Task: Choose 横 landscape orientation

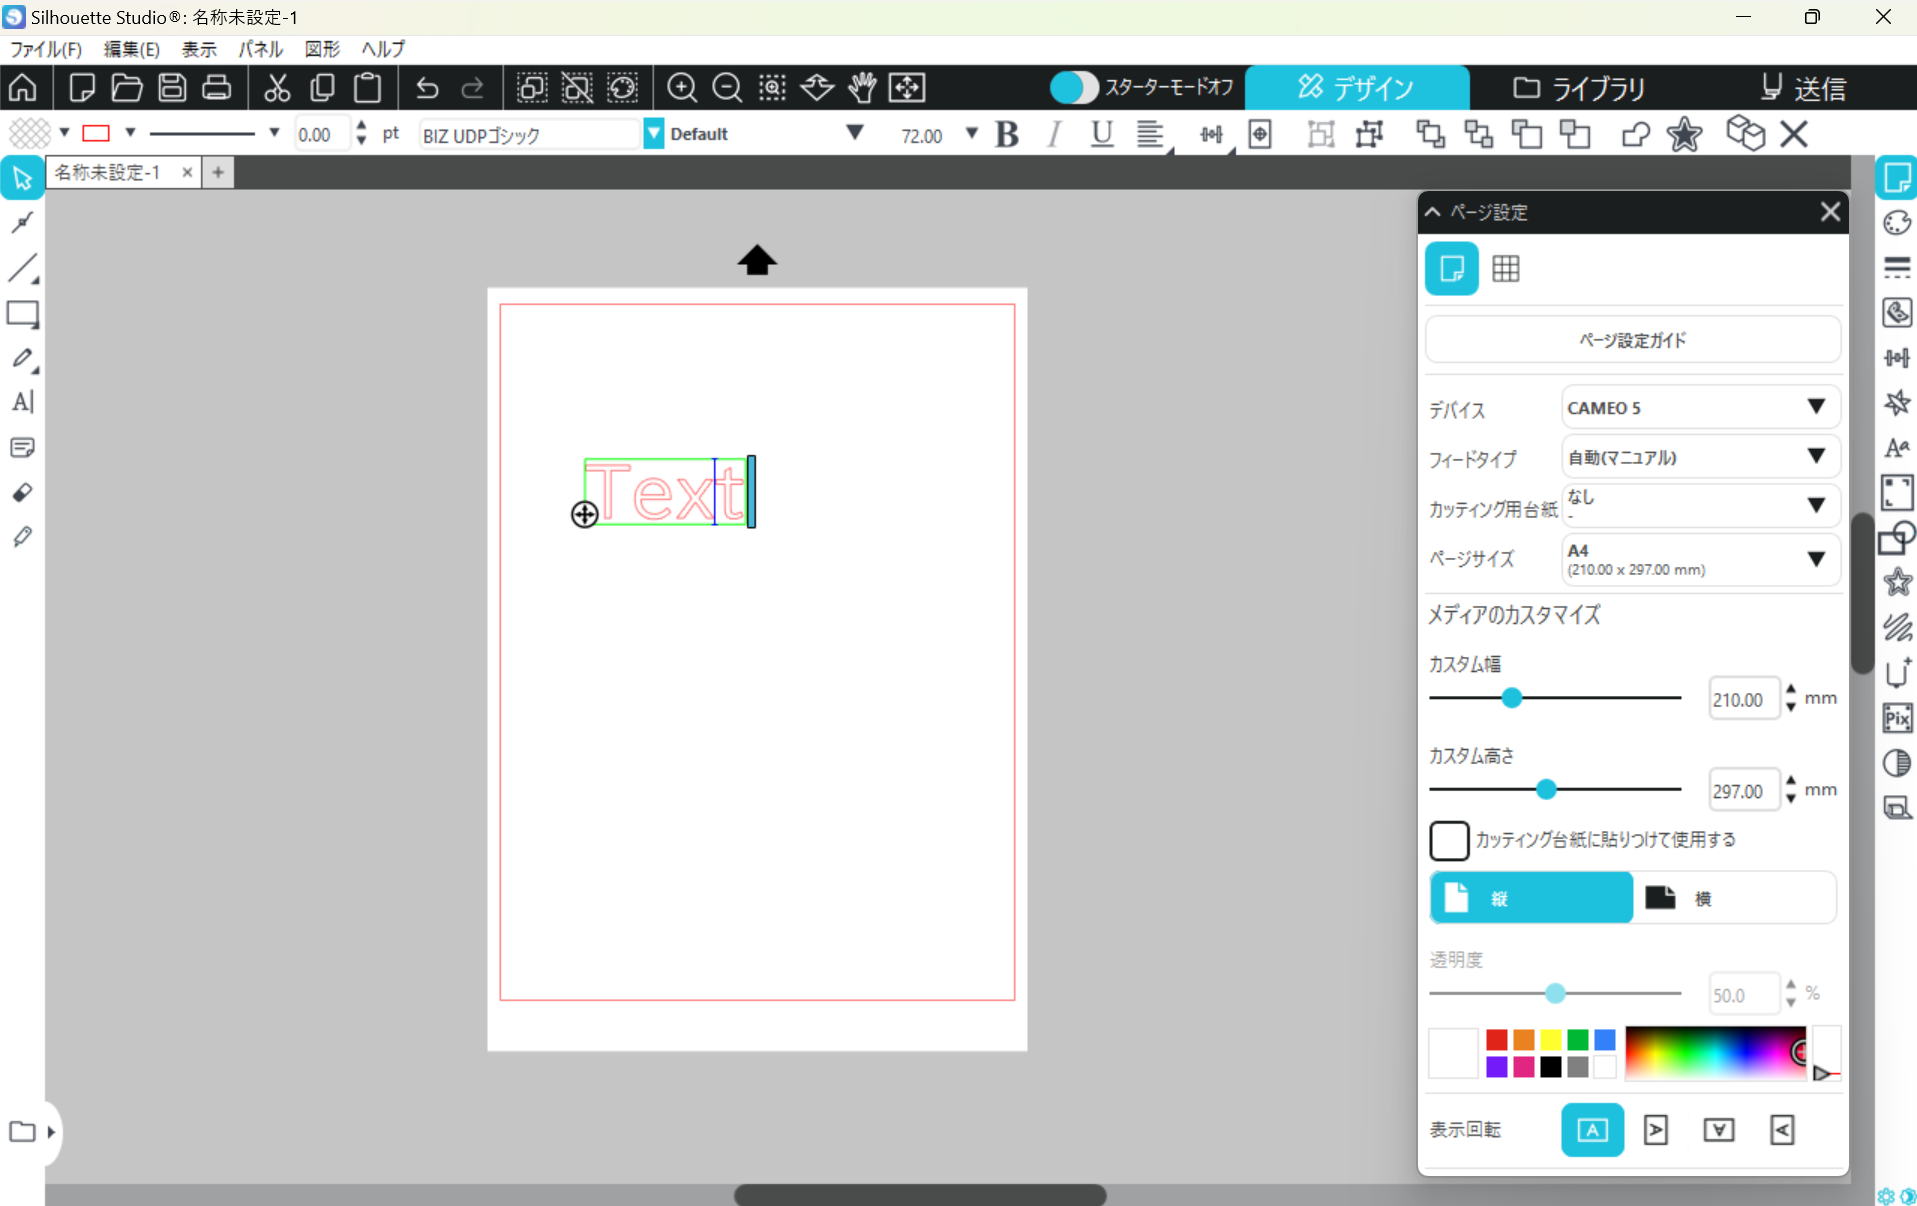Action: tap(1734, 898)
